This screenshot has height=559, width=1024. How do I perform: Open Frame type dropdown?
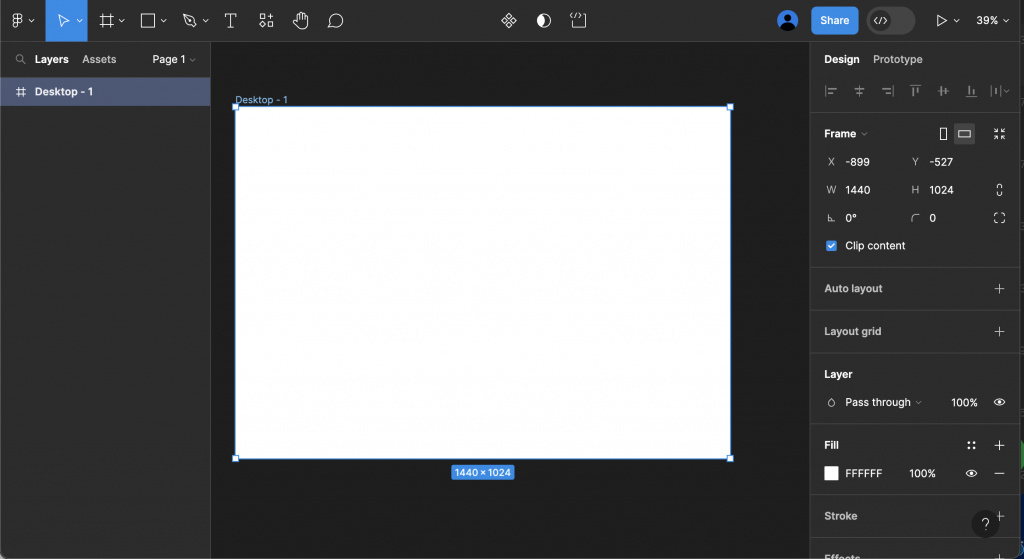tap(846, 134)
